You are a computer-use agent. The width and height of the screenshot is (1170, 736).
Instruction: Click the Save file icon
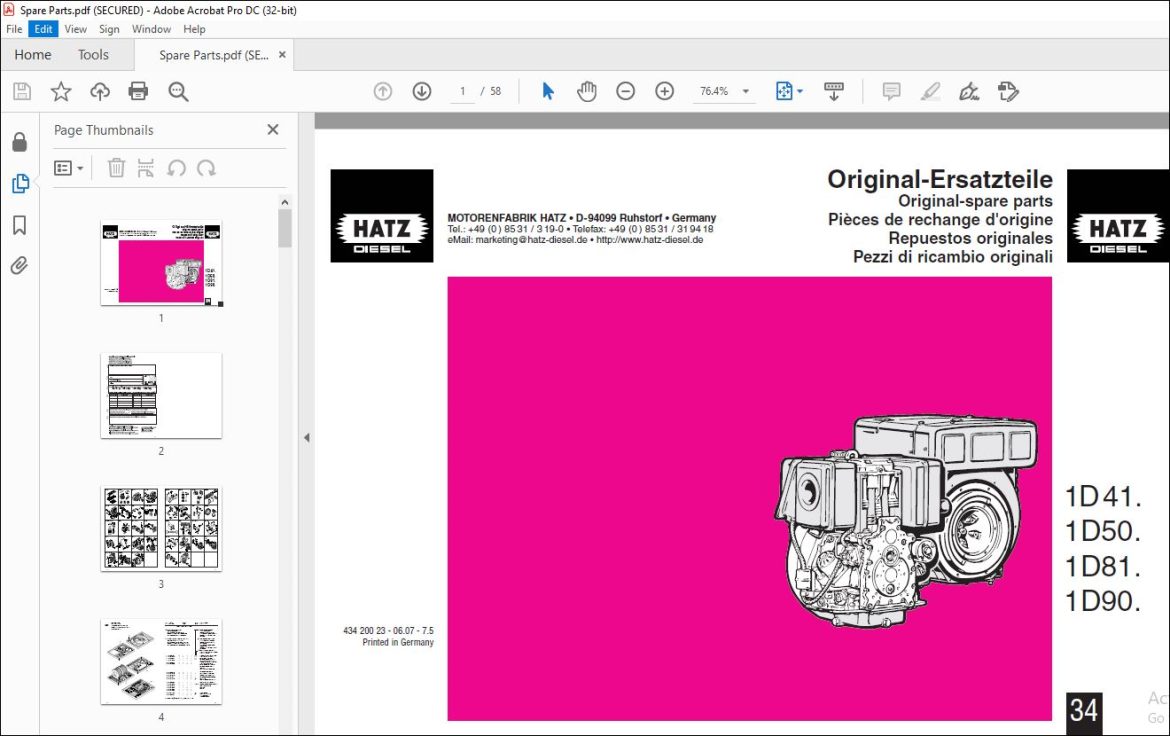(22, 91)
